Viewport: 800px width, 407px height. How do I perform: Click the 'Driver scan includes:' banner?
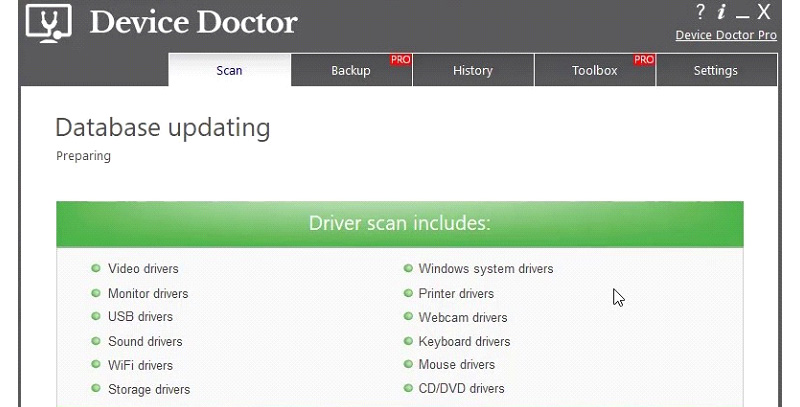pos(399,223)
